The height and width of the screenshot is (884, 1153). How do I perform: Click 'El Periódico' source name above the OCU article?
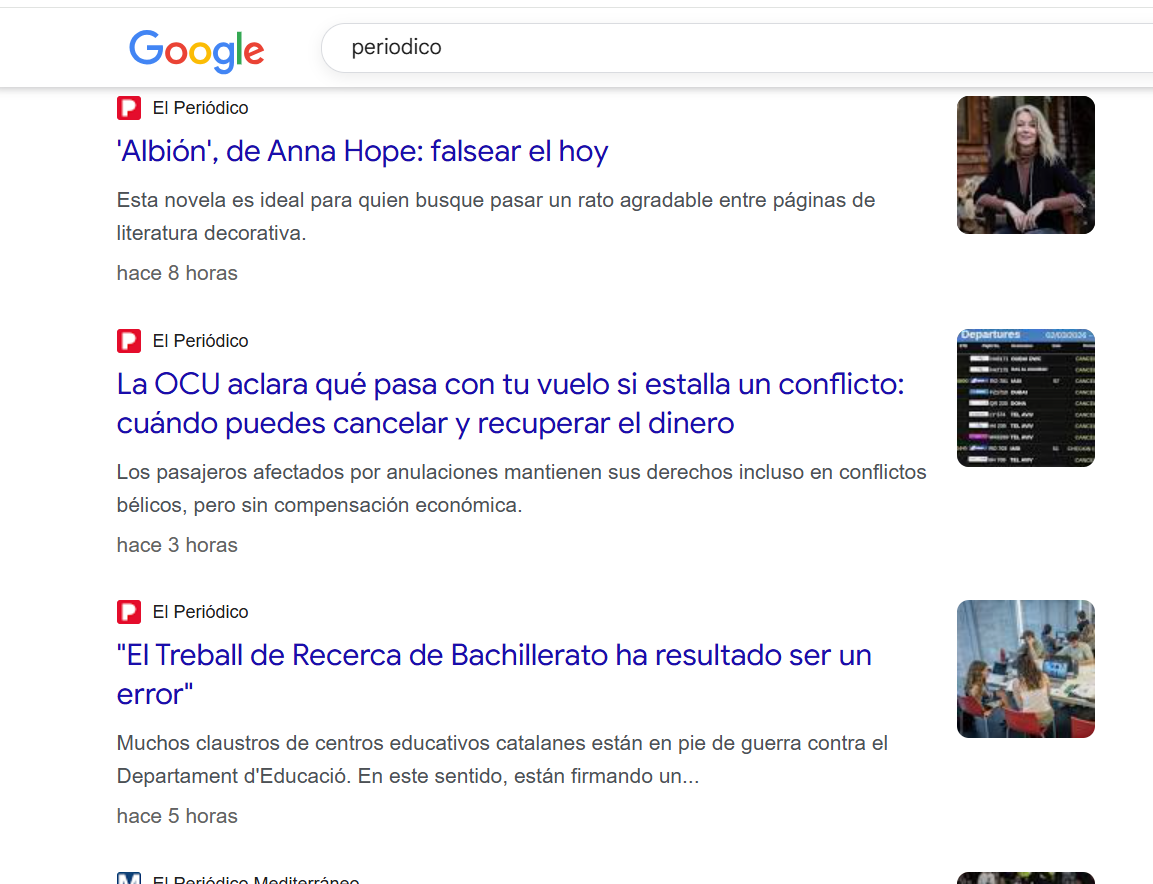(201, 341)
